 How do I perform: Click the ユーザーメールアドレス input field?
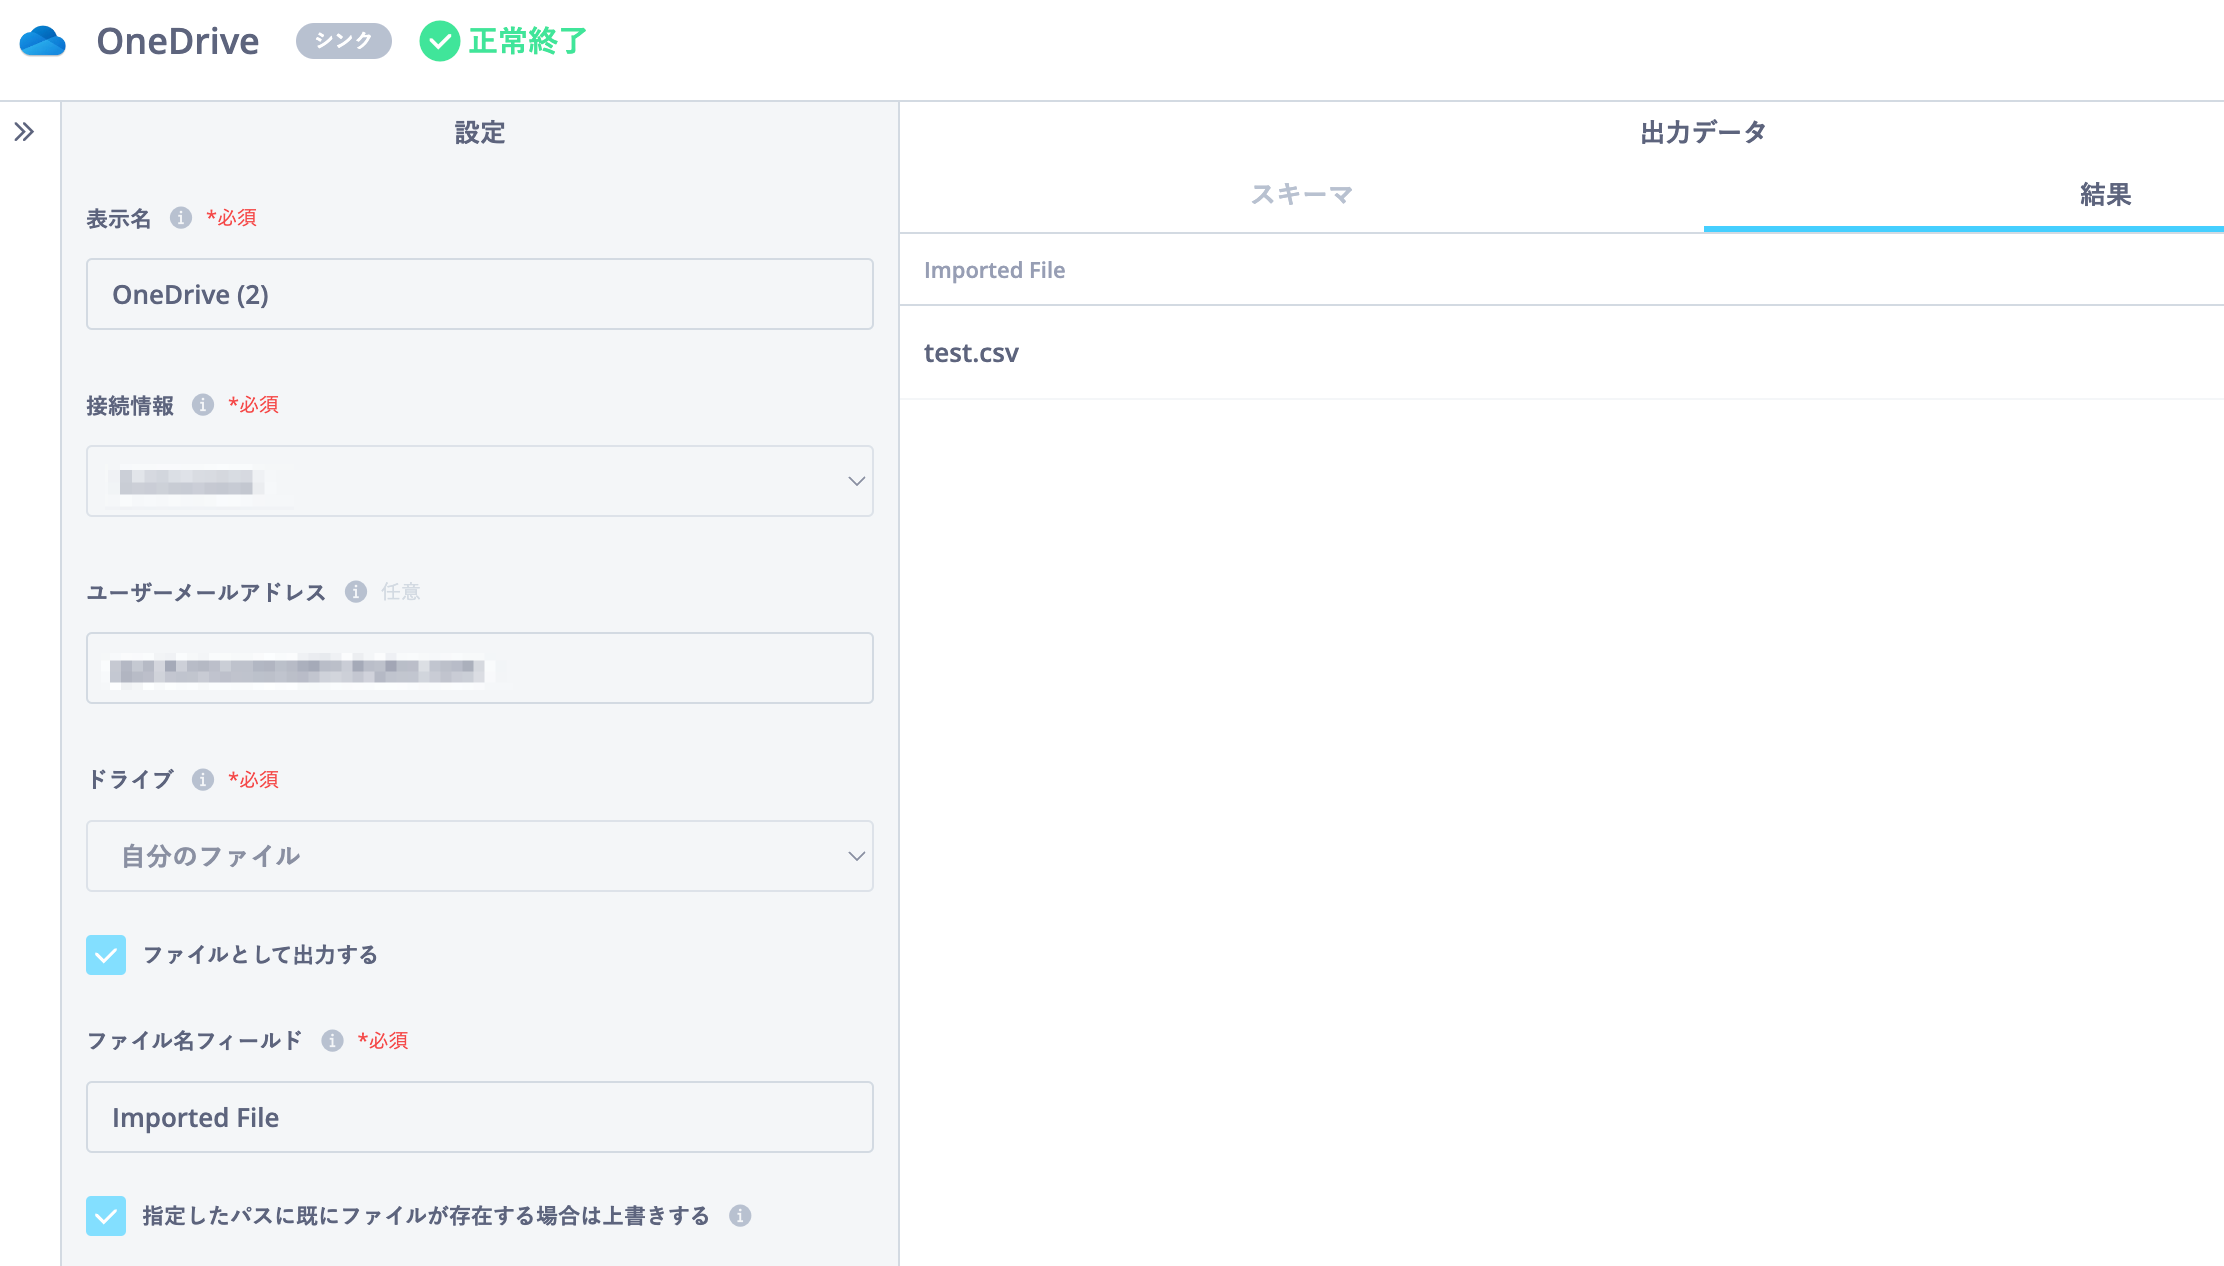tap(480, 668)
